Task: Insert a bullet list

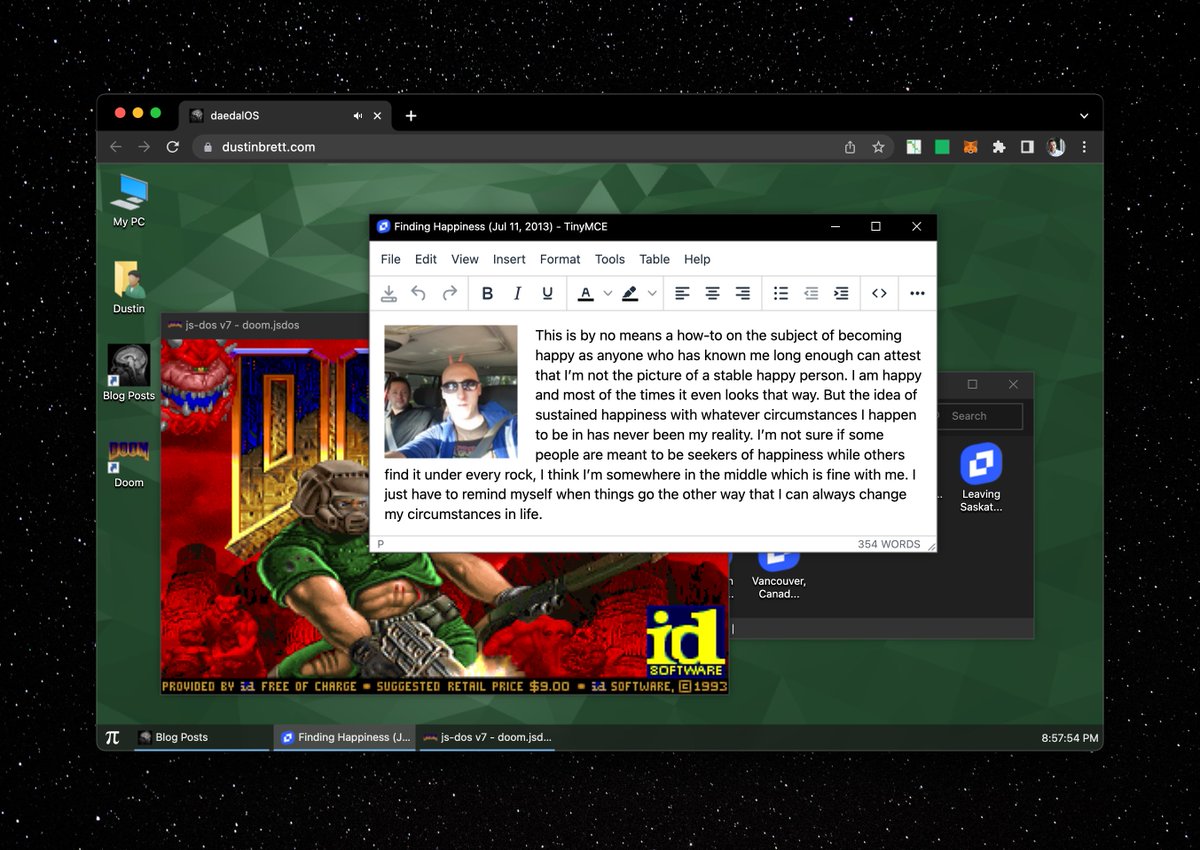Action: coord(781,293)
